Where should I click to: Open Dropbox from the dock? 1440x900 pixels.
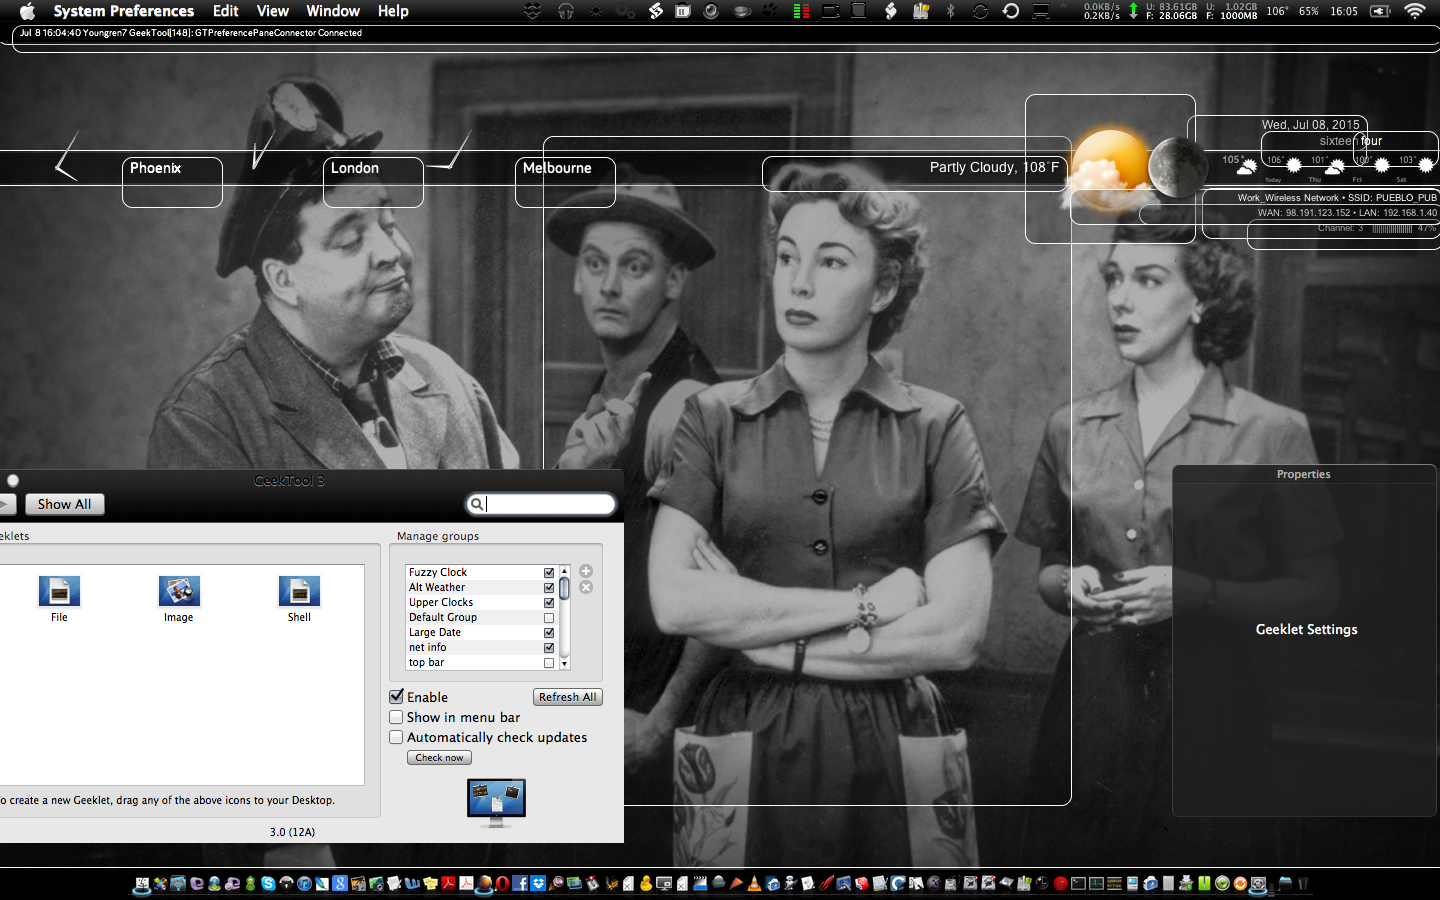[x=538, y=883]
